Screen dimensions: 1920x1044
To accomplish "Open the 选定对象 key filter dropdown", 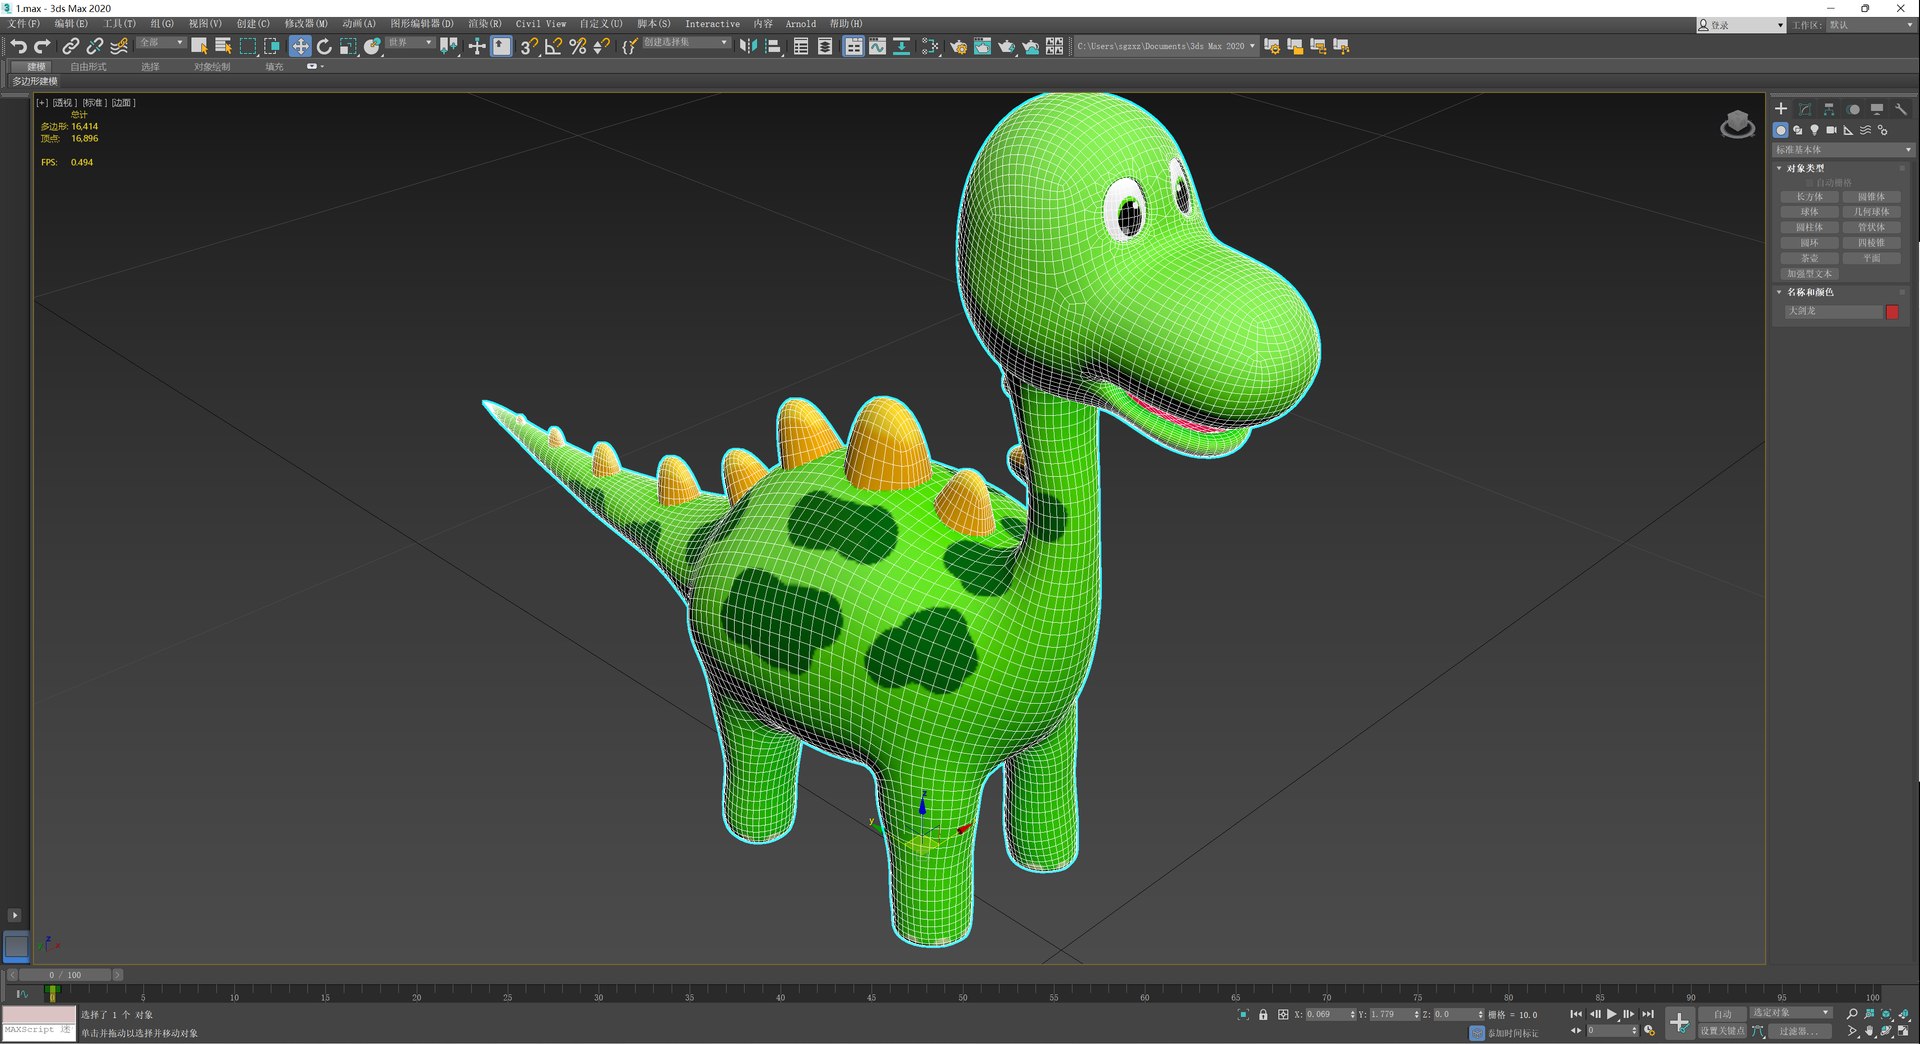I will pos(1791,1013).
